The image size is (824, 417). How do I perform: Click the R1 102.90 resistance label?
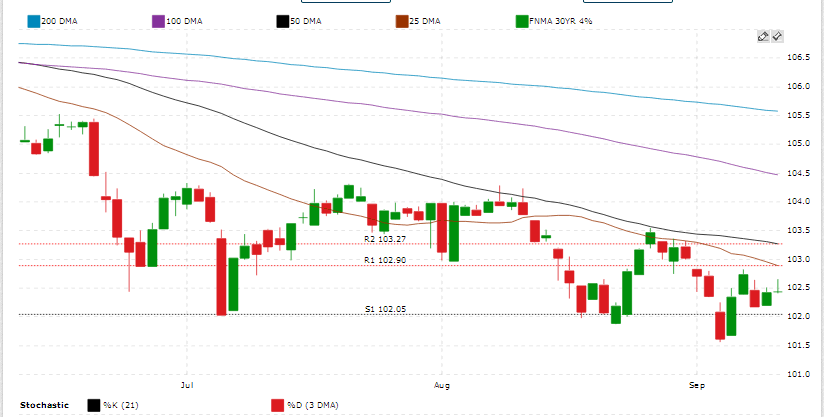(x=385, y=260)
